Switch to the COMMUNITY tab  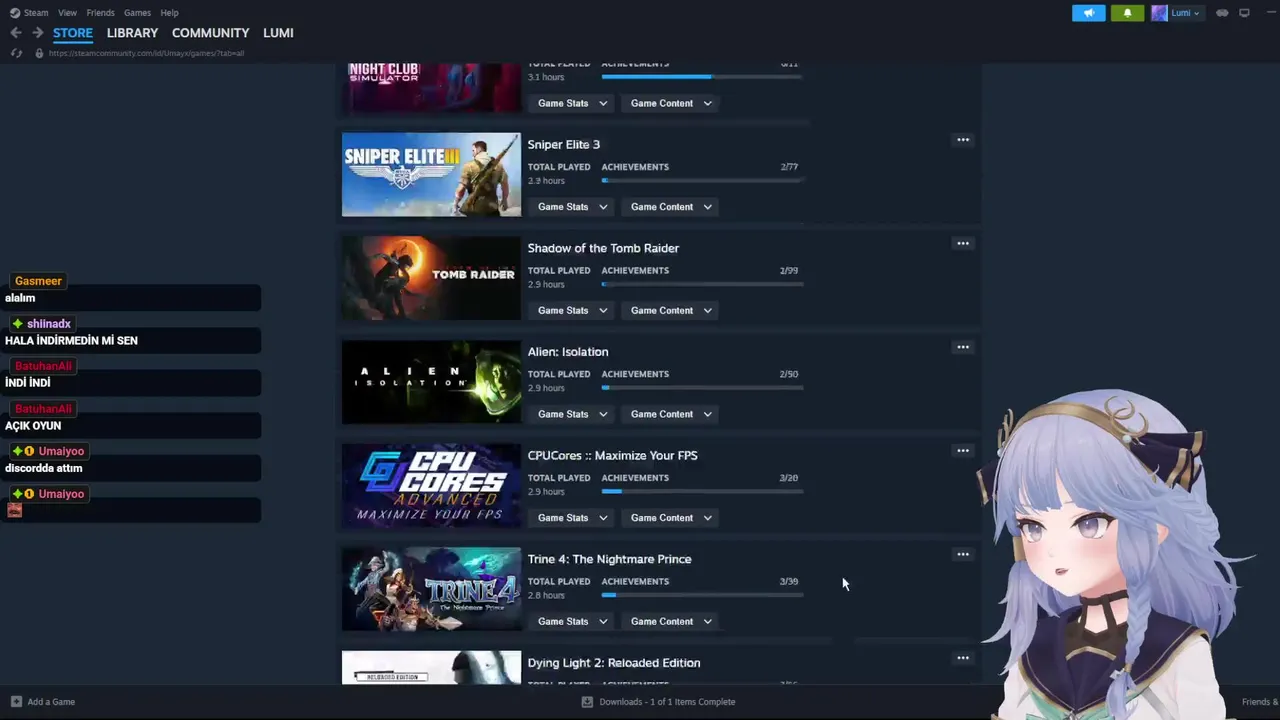pyautogui.click(x=210, y=33)
